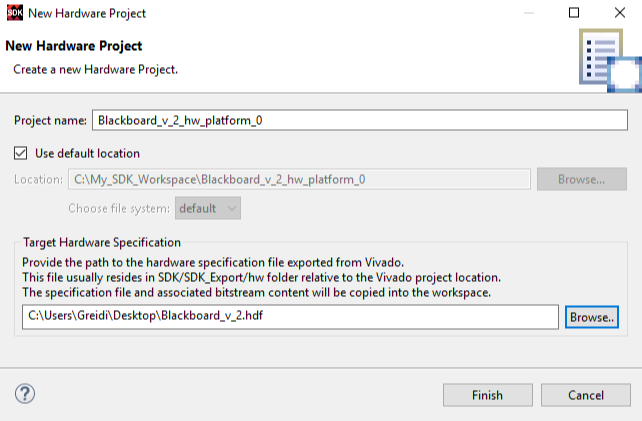Open the Choose file system dropdown

point(208,208)
